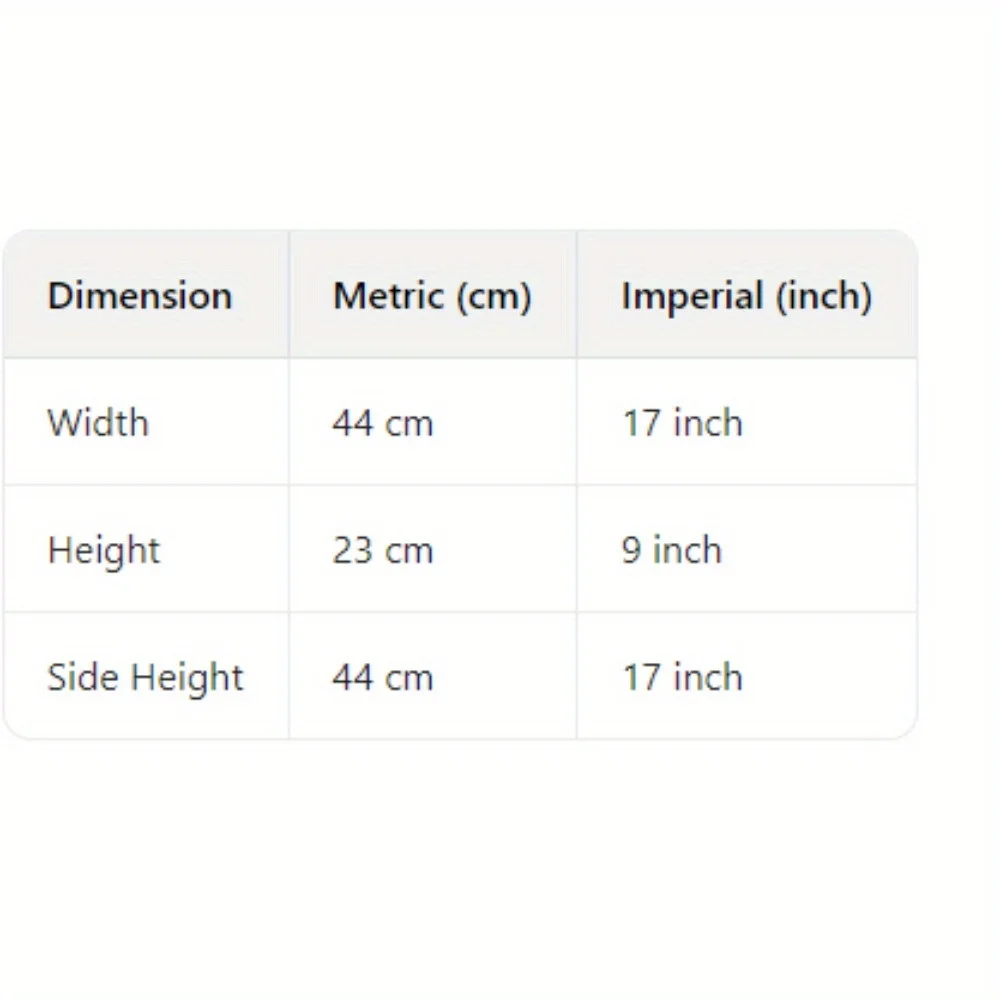Click the 9 inch value for Height
This screenshot has height=1000, width=1000.
pos(671,550)
